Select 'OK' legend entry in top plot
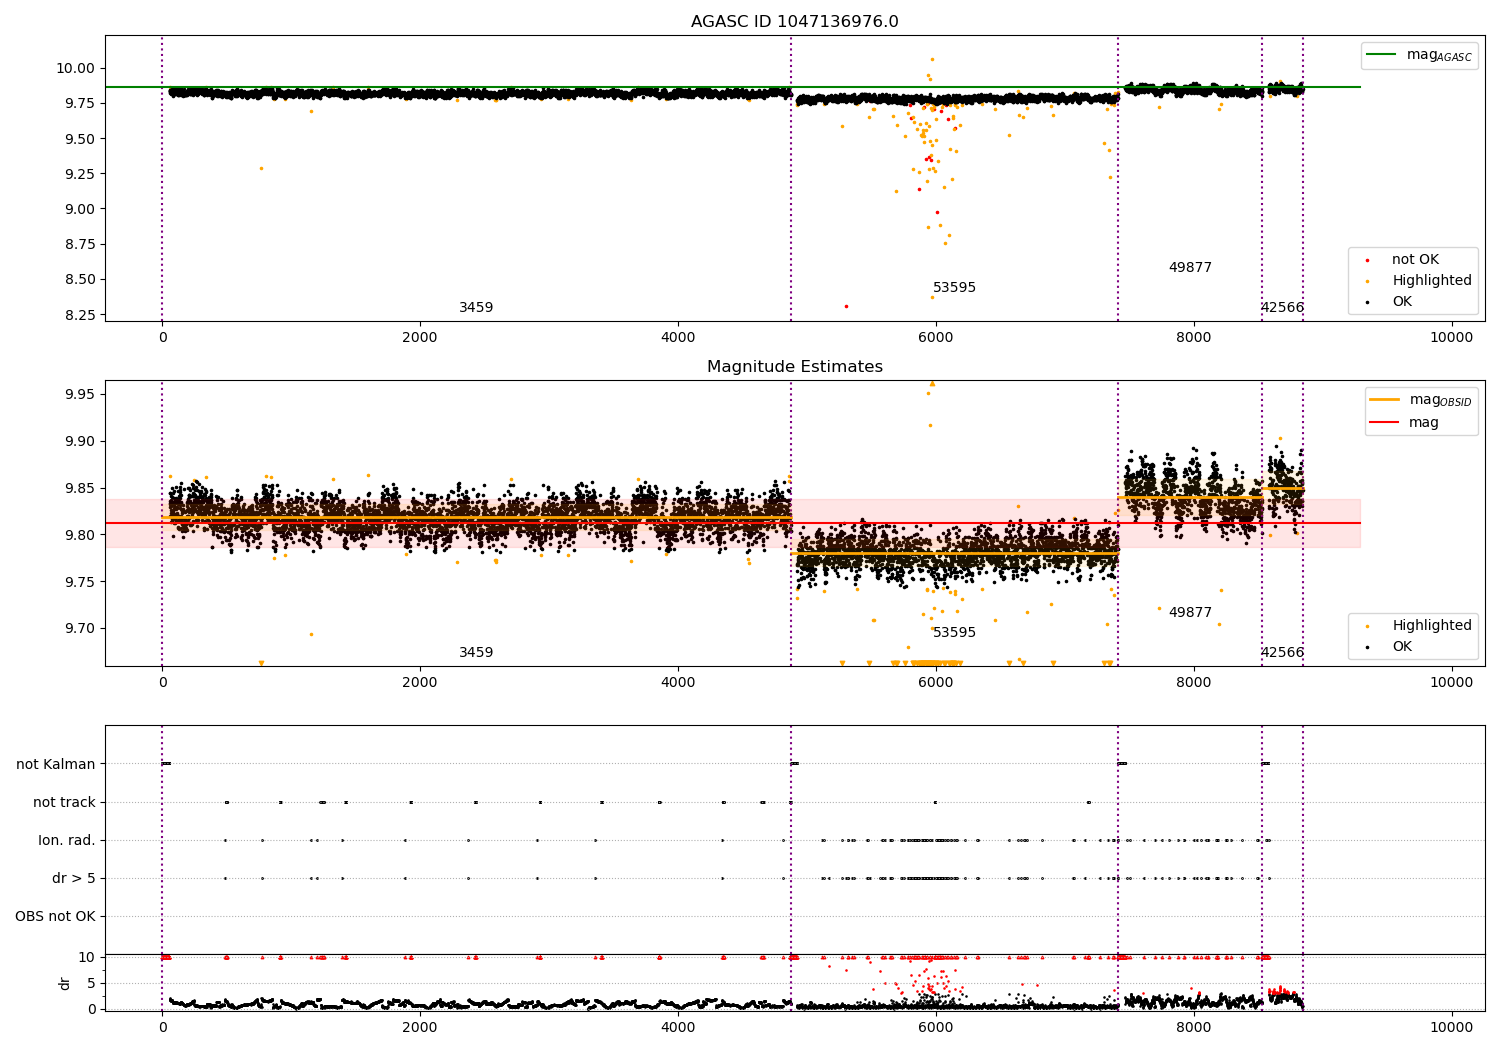 click(x=1402, y=302)
